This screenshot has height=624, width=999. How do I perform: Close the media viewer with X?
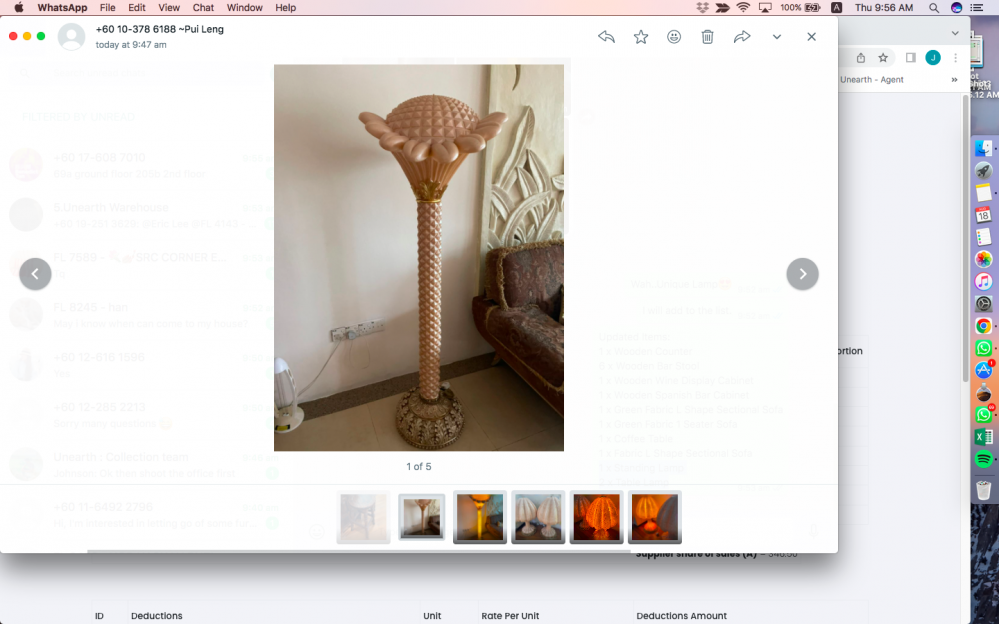(811, 37)
